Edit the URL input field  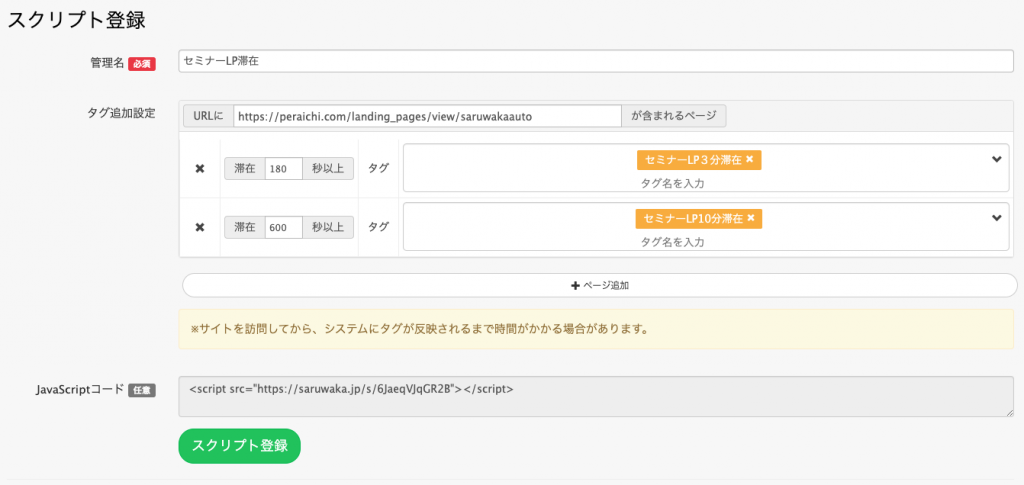(426, 116)
